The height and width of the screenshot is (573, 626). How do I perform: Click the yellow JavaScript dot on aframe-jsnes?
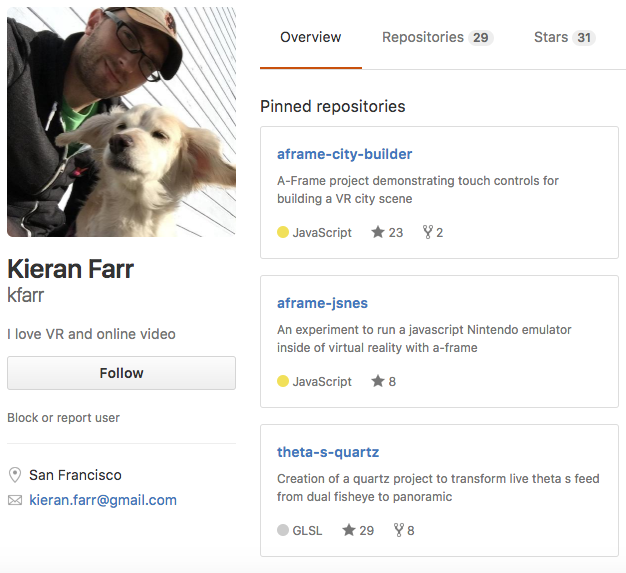pos(283,381)
